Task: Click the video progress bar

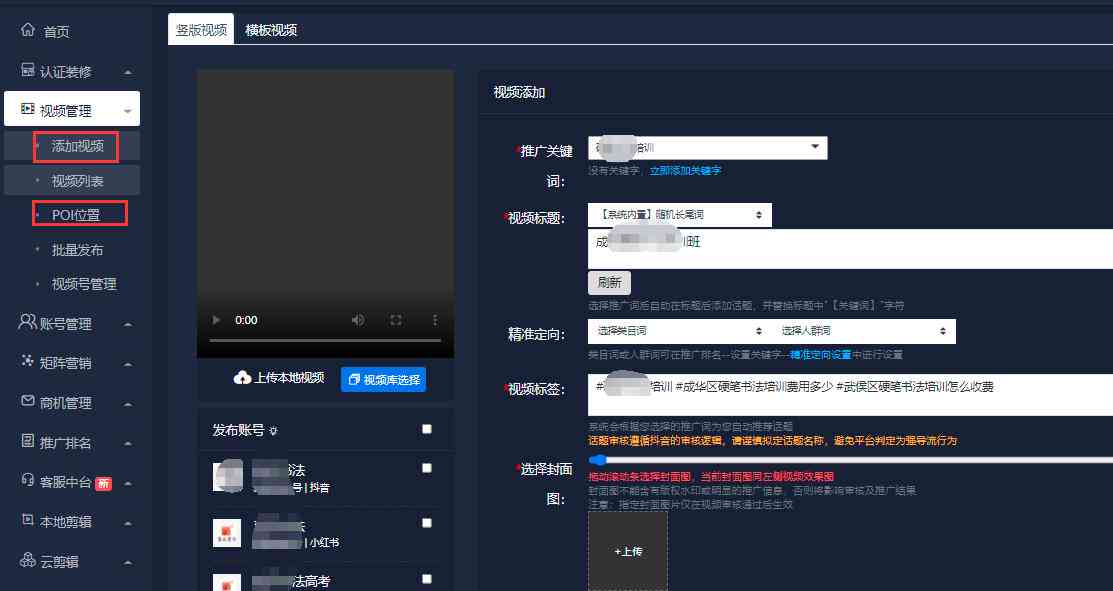Action: pyautogui.click(x=325, y=341)
